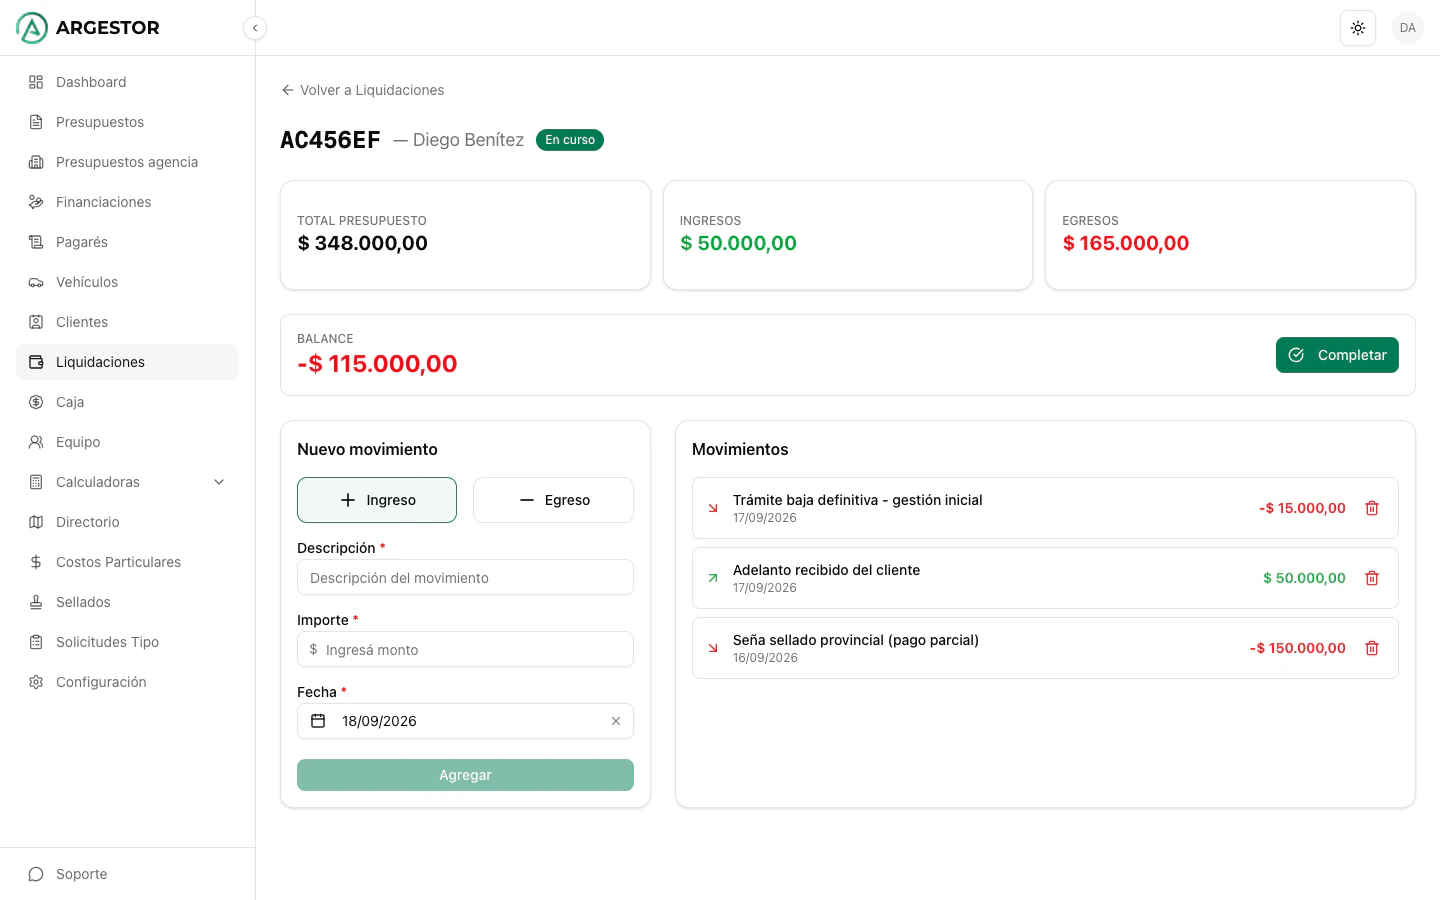Go to Costos Particulares
The width and height of the screenshot is (1440, 900).
point(127,562)
